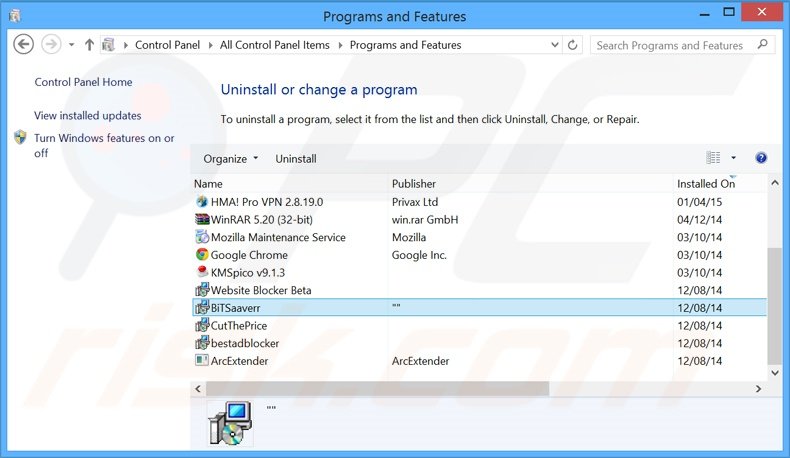Screen dimensions: 790x458
Task: Click the search magnifier icon
Action: [x=763, y=44]
